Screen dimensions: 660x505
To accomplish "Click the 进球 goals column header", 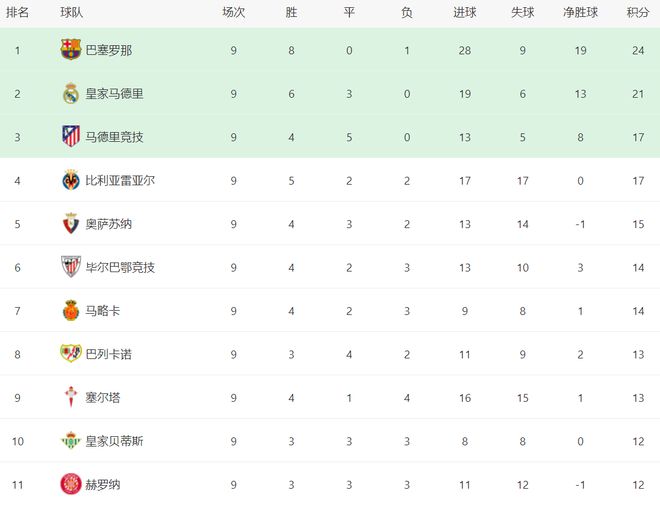I will [x=465, y=13].
